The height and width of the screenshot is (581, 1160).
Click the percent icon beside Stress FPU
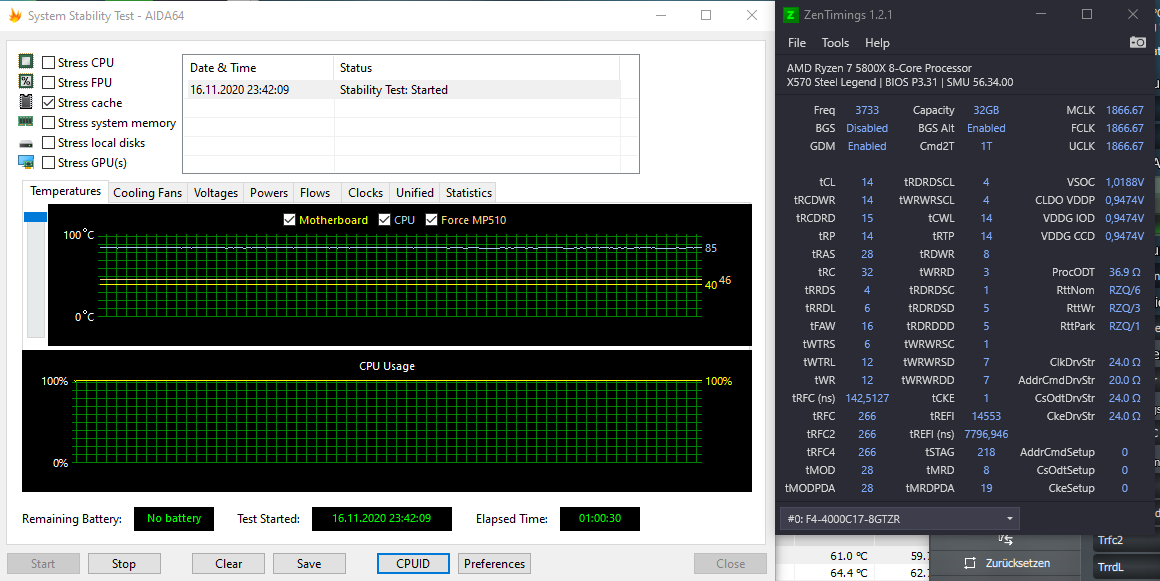point(26,82)
